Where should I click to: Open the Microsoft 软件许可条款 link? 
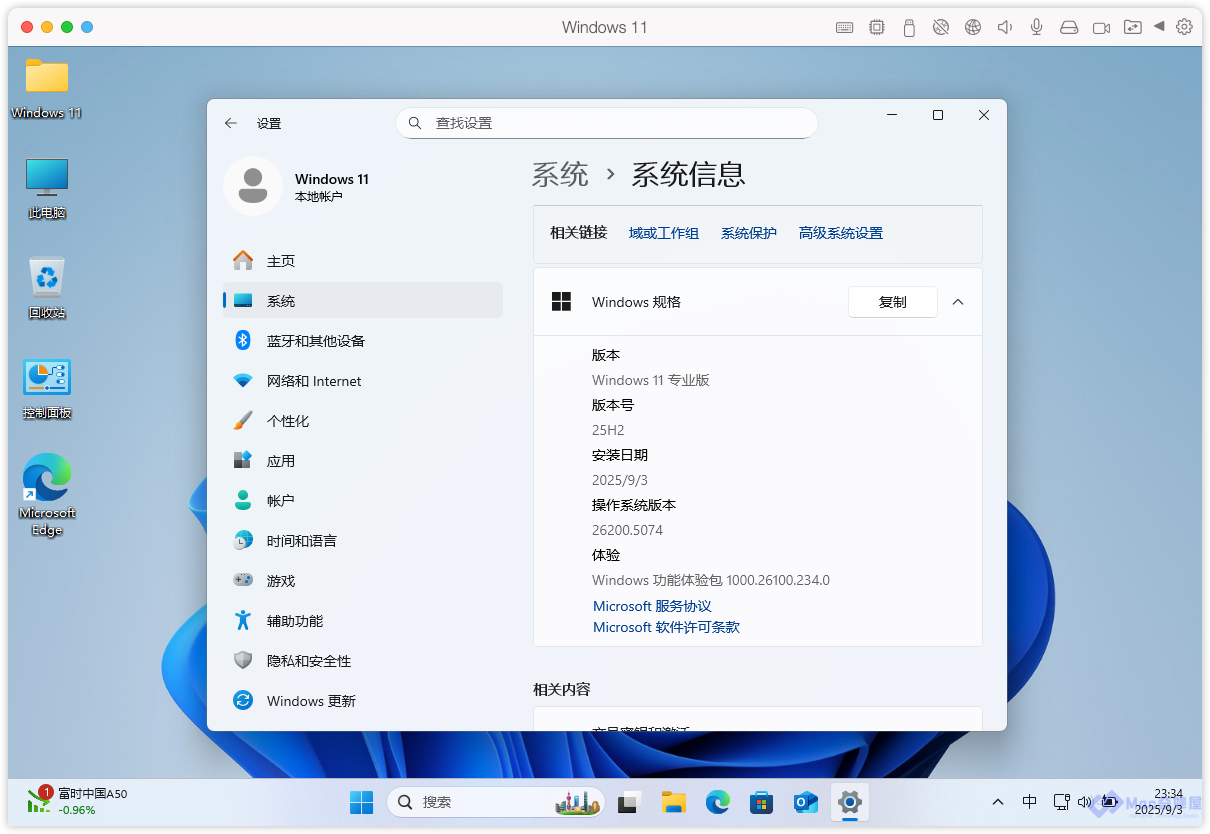tap(666, 627)
